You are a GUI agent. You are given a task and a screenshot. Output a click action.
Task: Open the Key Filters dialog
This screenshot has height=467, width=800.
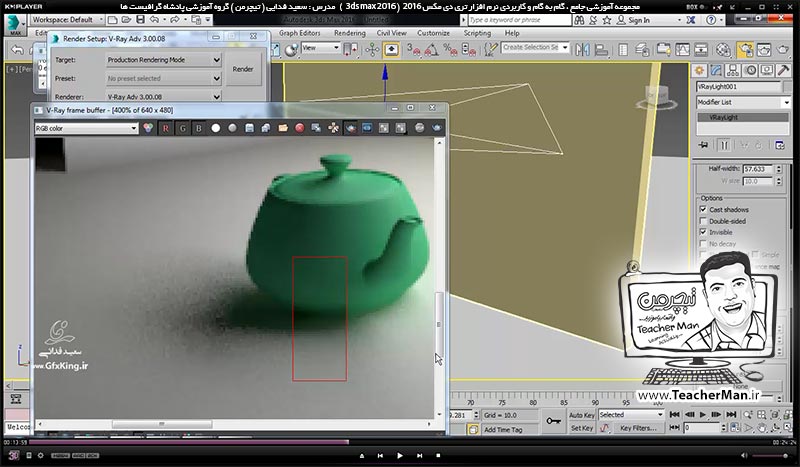pos(638,428)
